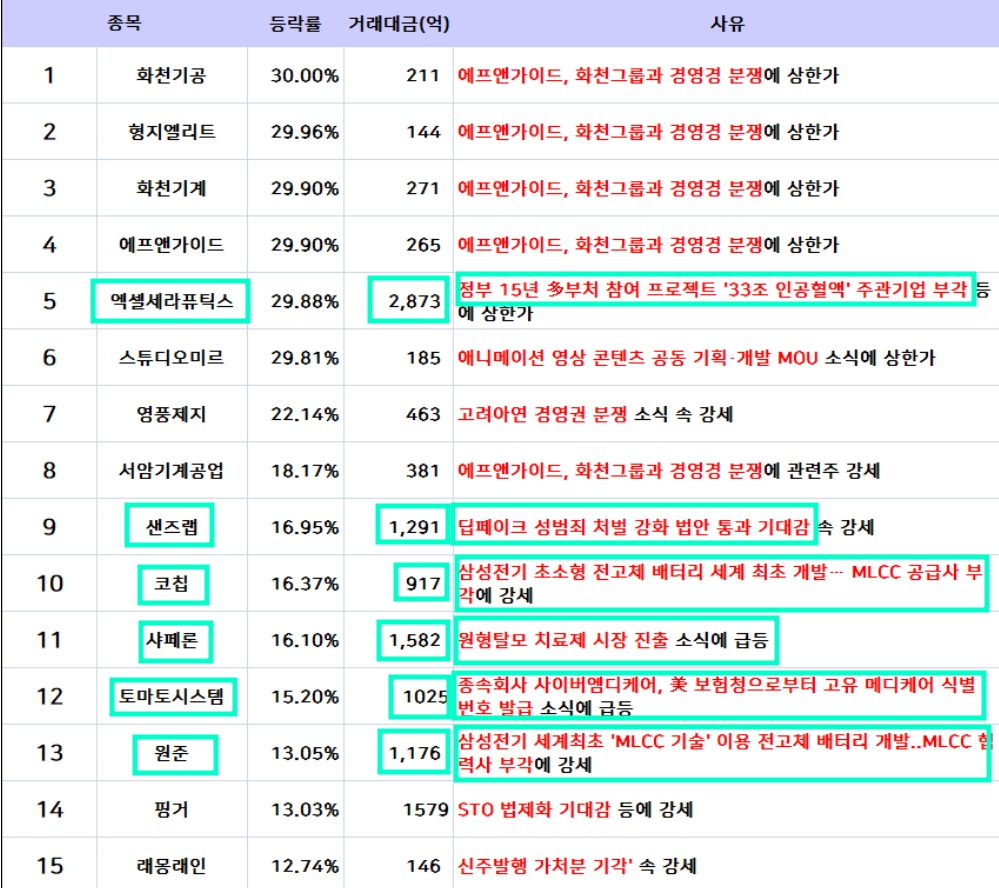Click the 신주발행 가처분 기각 reason
999x888 pixels.
pyautogui.click(x=577, y=866)
